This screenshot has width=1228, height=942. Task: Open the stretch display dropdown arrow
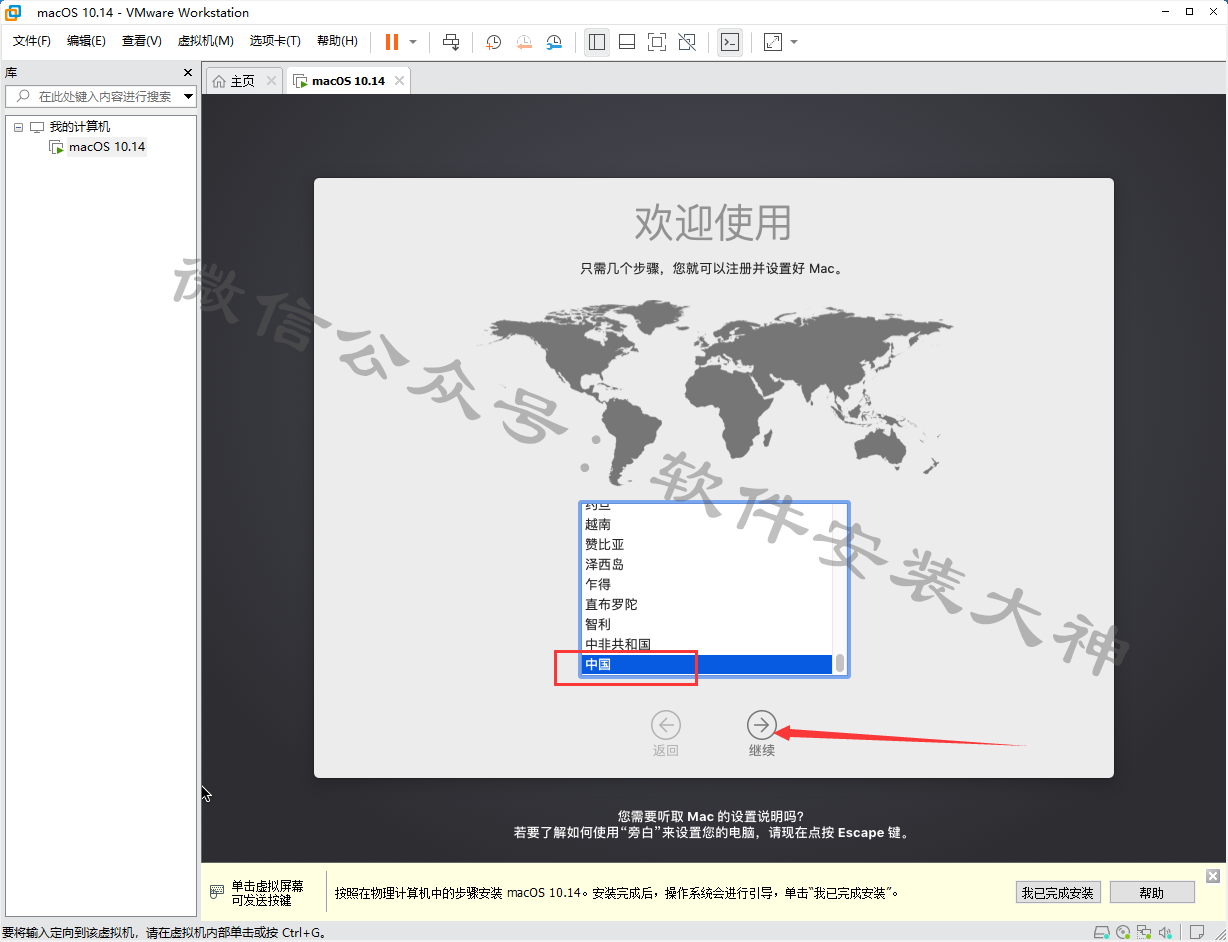point(794,42)
